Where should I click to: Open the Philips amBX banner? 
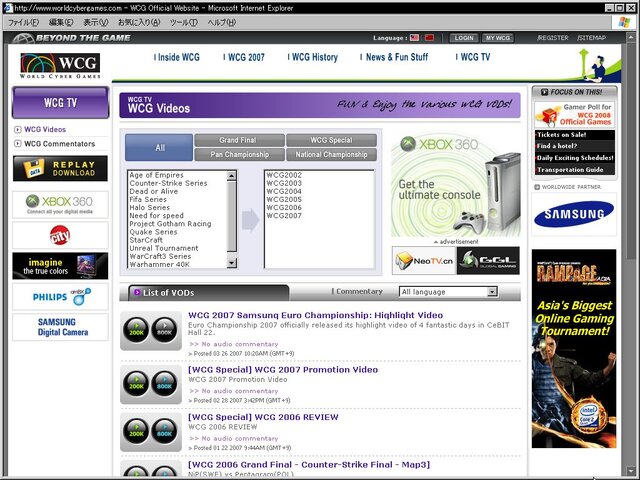(x=60, y=297)
